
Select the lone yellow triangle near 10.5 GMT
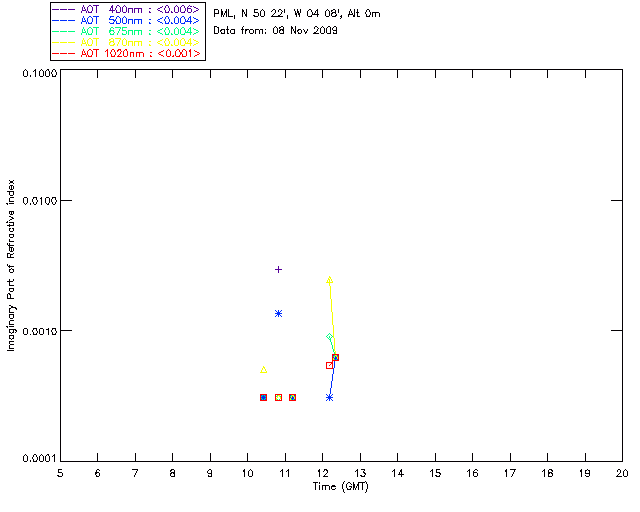[264, 370]
